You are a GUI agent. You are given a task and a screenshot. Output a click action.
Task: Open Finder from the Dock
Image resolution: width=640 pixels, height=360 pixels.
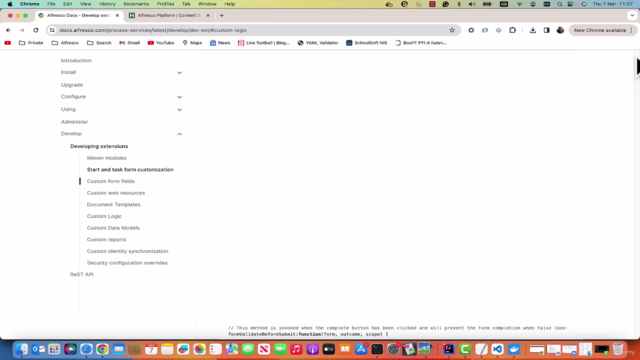coord(22,349)
